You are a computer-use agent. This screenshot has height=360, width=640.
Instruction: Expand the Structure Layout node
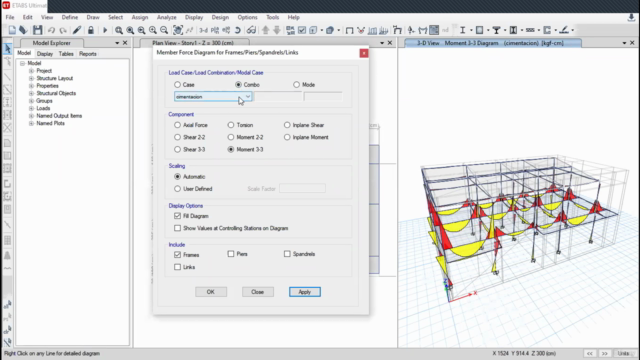(x=31, y=78)
